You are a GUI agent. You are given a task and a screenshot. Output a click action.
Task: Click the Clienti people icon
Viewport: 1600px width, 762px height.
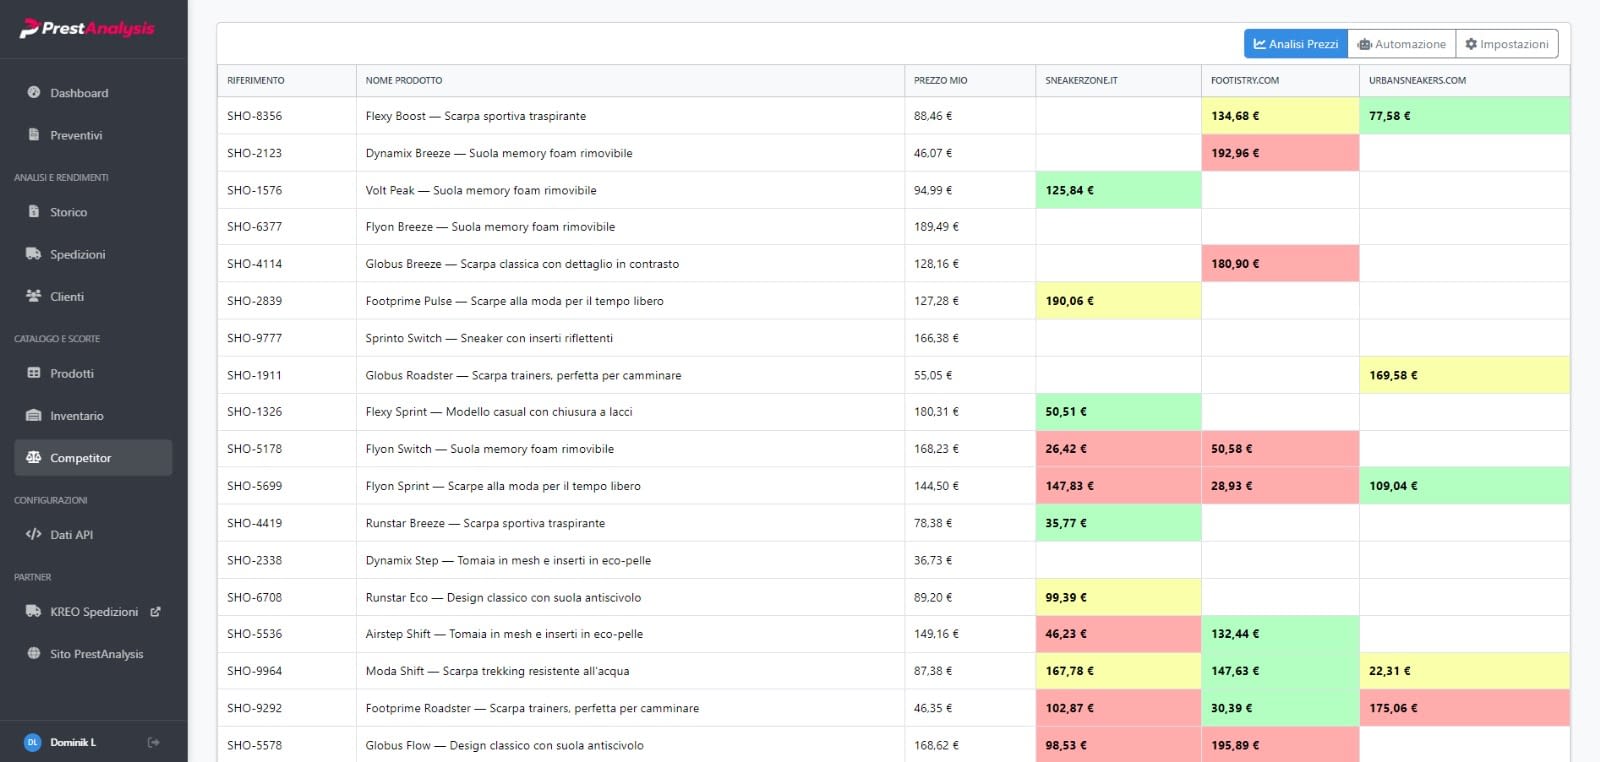[34, 296]
